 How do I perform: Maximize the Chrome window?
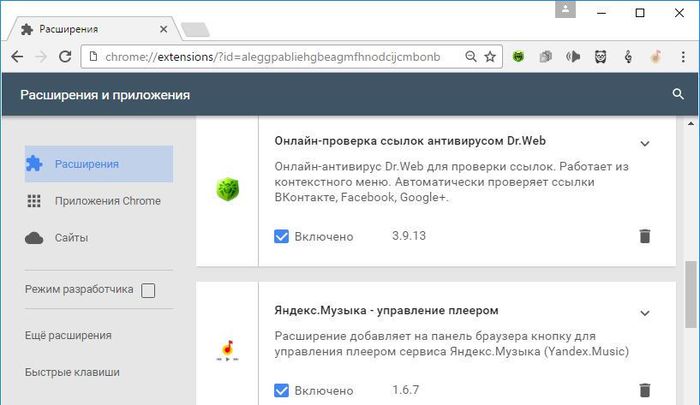pyautogui.click(x=640, y=13)
